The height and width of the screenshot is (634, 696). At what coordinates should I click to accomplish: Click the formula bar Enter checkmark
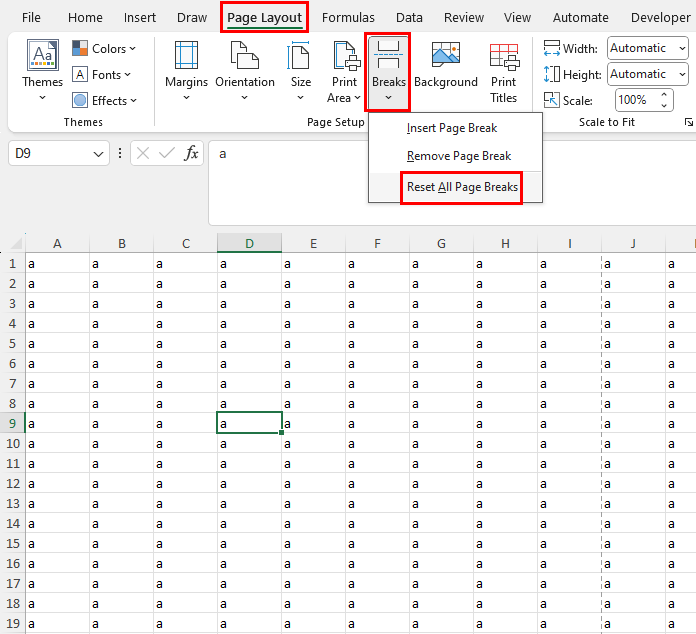coord(167,153)
